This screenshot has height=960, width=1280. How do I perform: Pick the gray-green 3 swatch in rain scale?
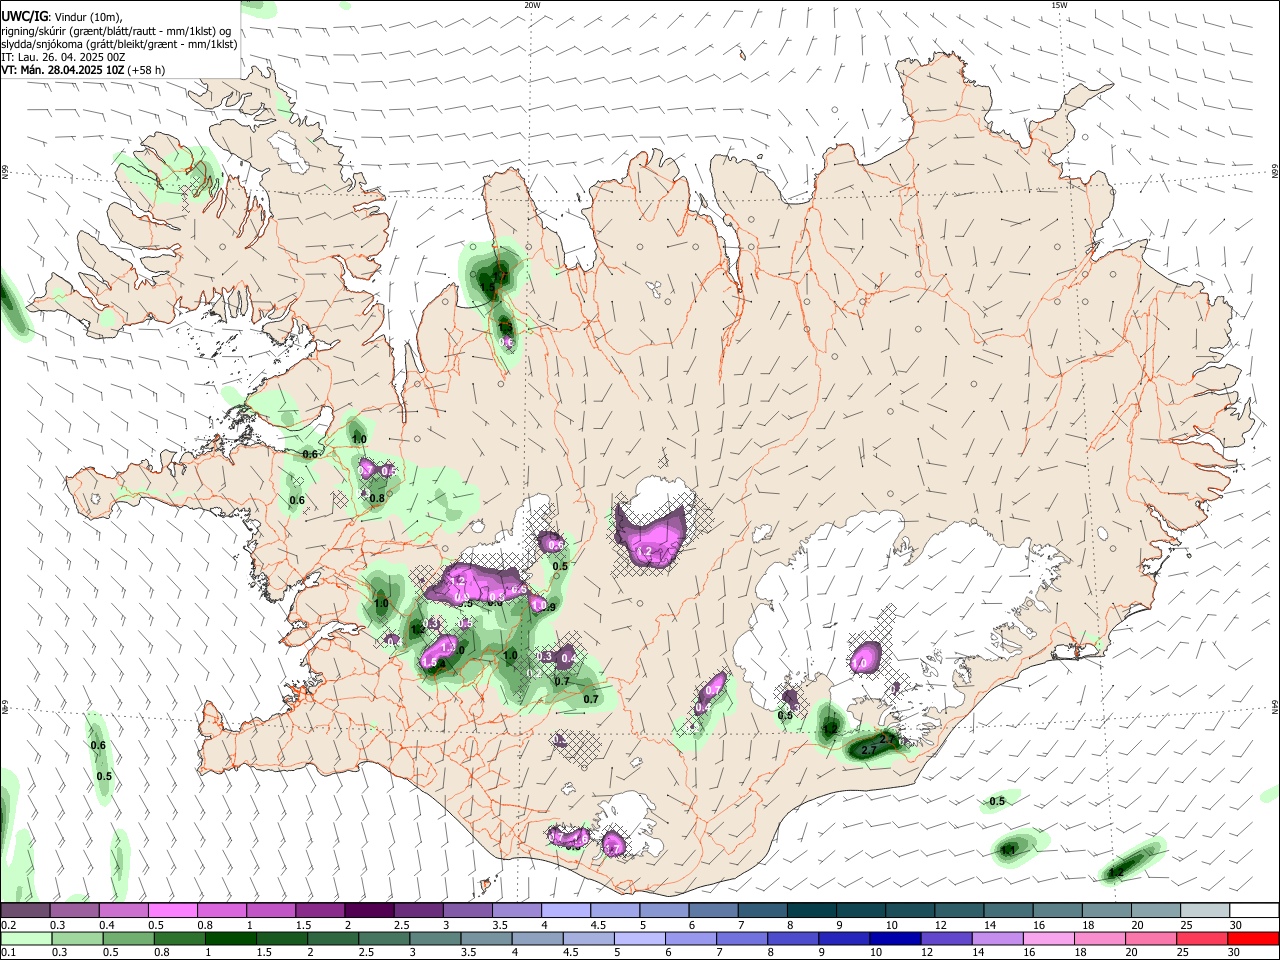coord(435,938)
